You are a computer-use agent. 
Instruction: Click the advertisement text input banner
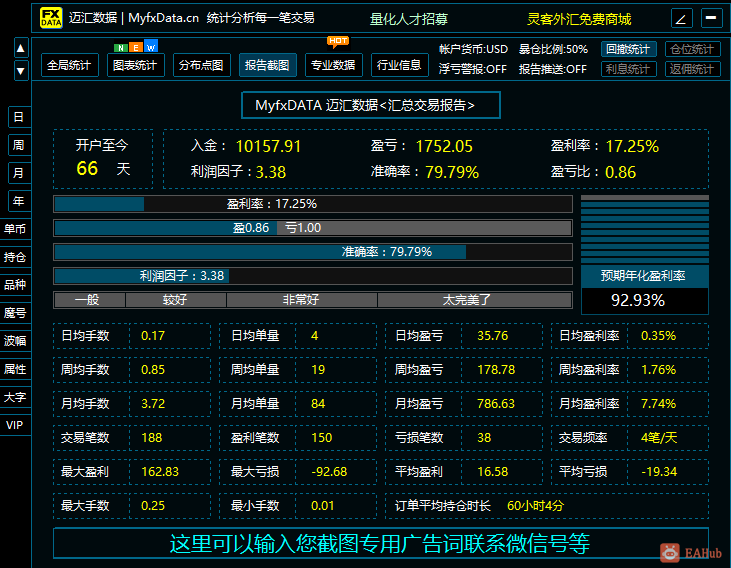(x=381, y=543)
